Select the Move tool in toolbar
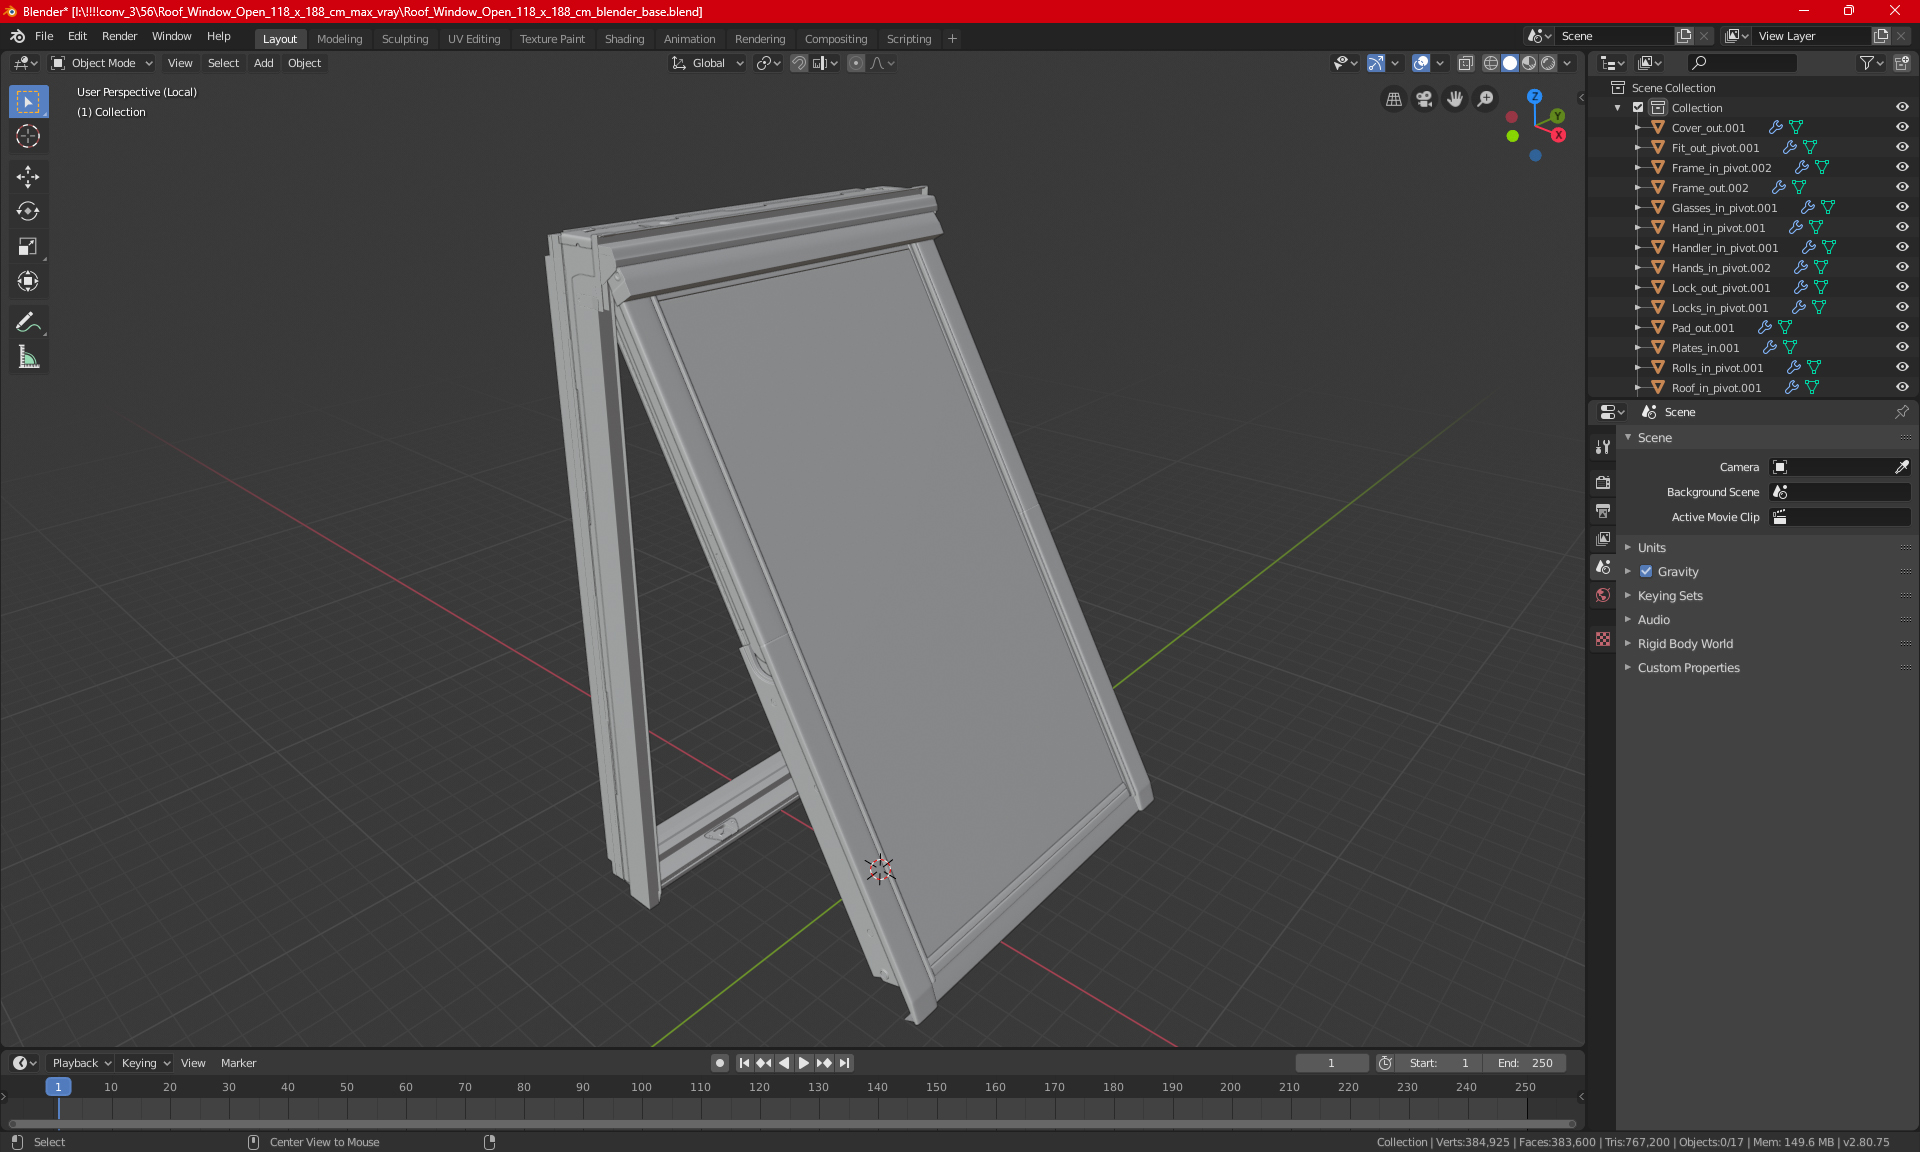 click(x=28, y=177)
